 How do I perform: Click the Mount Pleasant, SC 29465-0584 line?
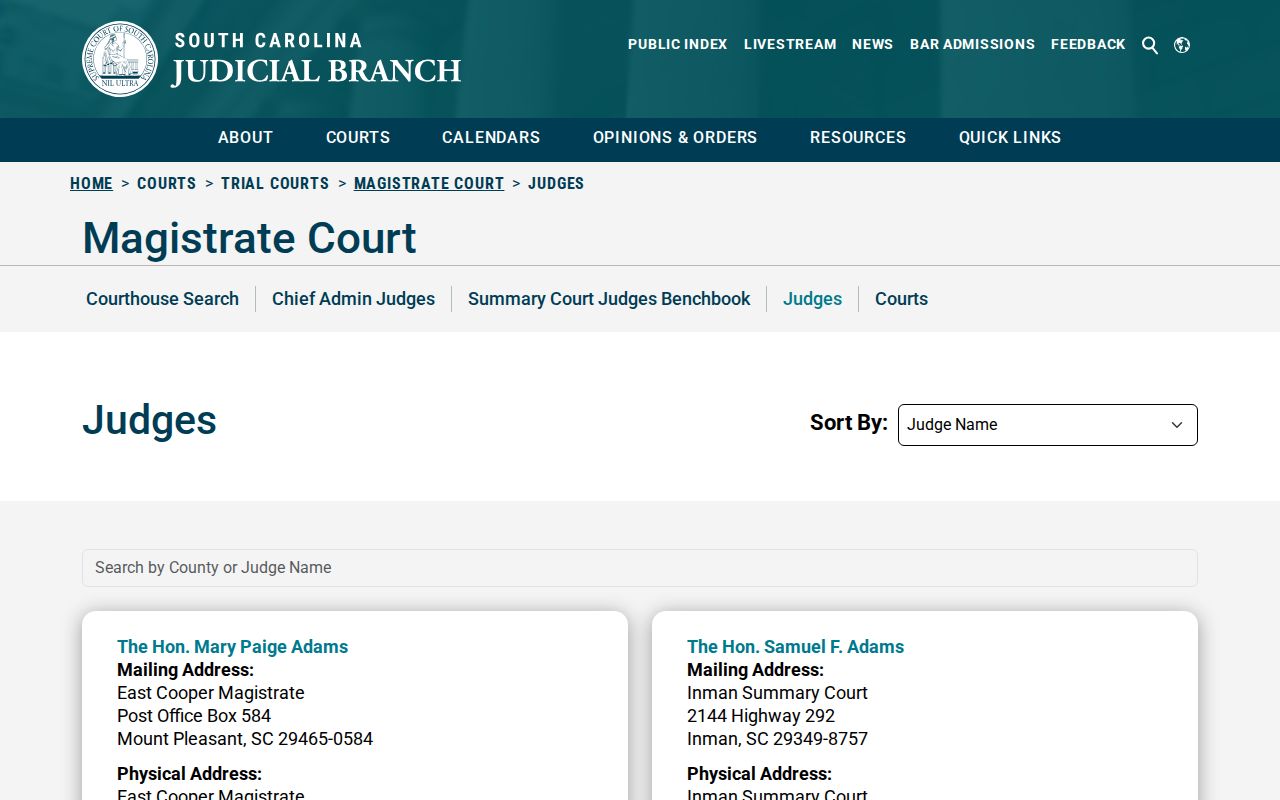[x=245, y=739]
